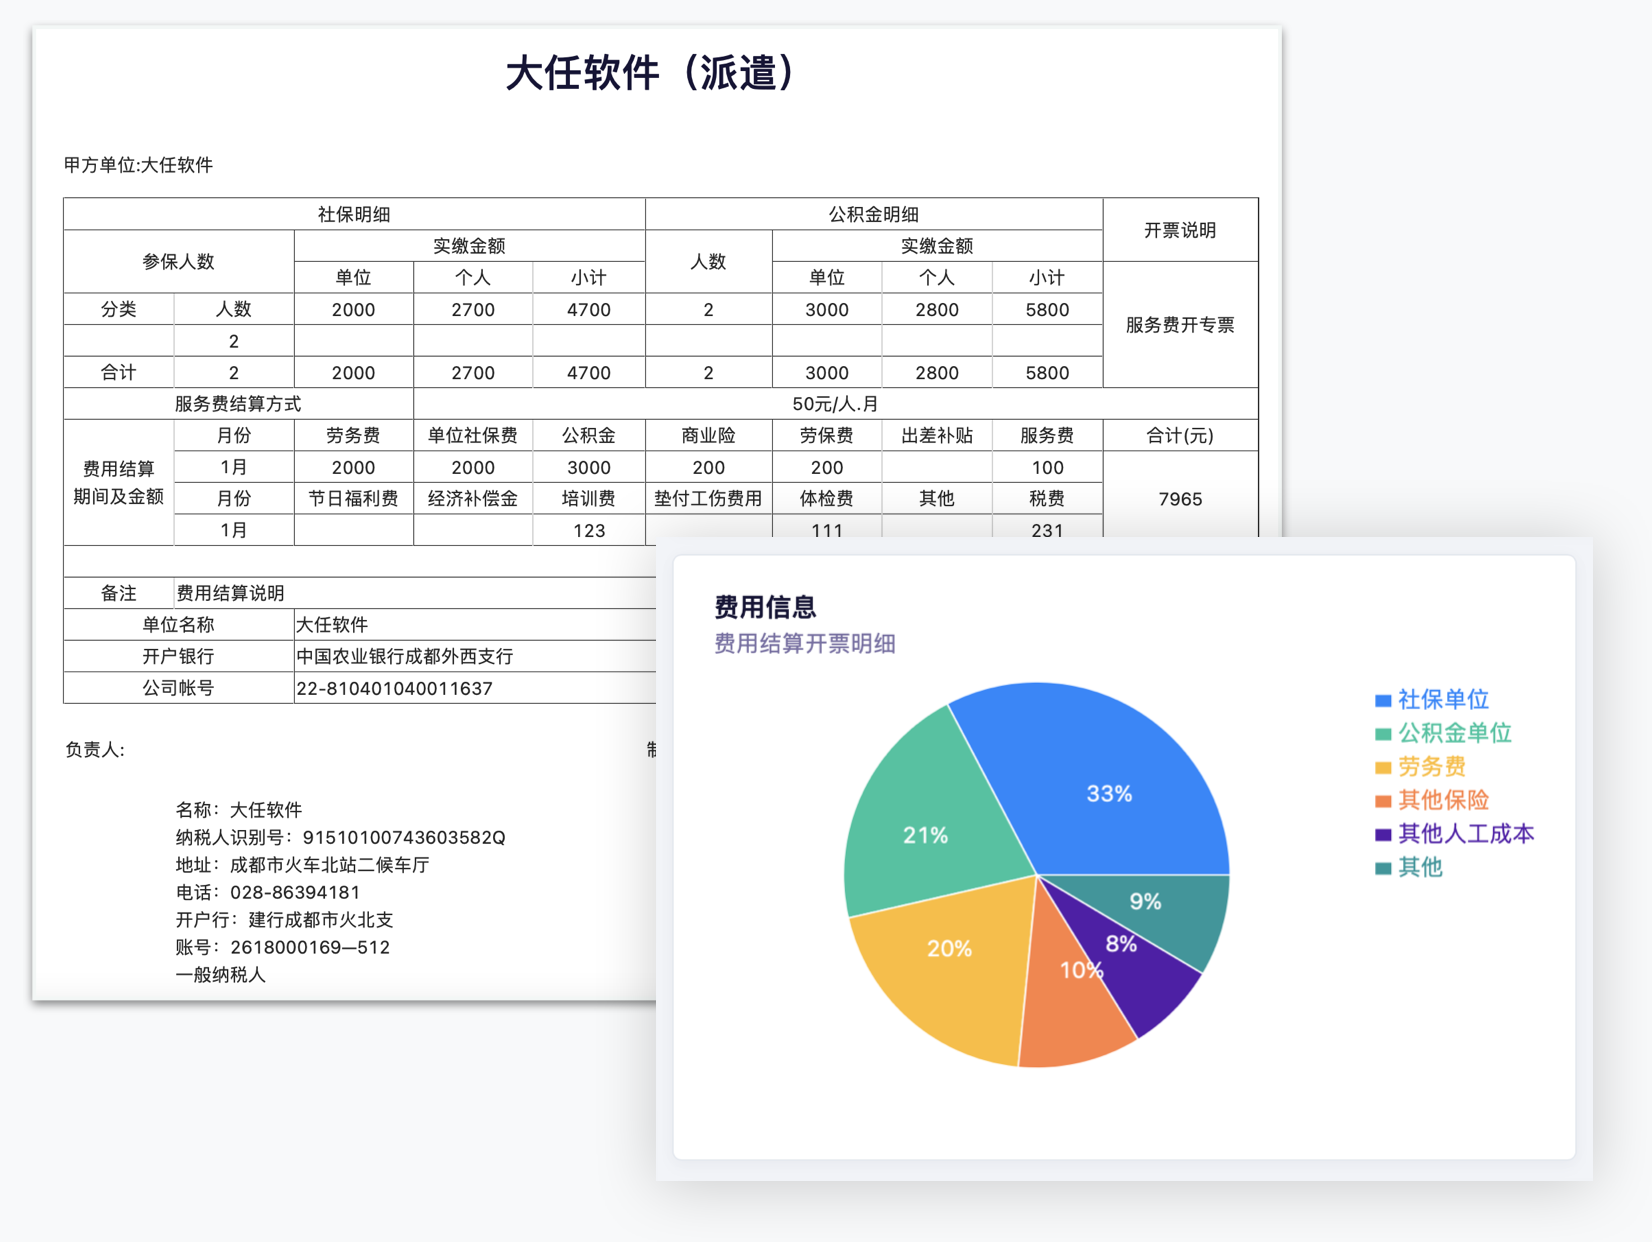Select the 劳务费 column header
This screenshot has width=1652, height=1242.
353,435
